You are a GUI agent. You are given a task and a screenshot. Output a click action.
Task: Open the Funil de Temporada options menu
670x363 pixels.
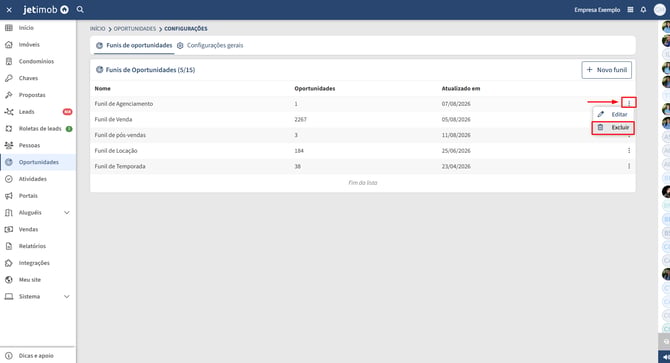click(x=629, y=166)
